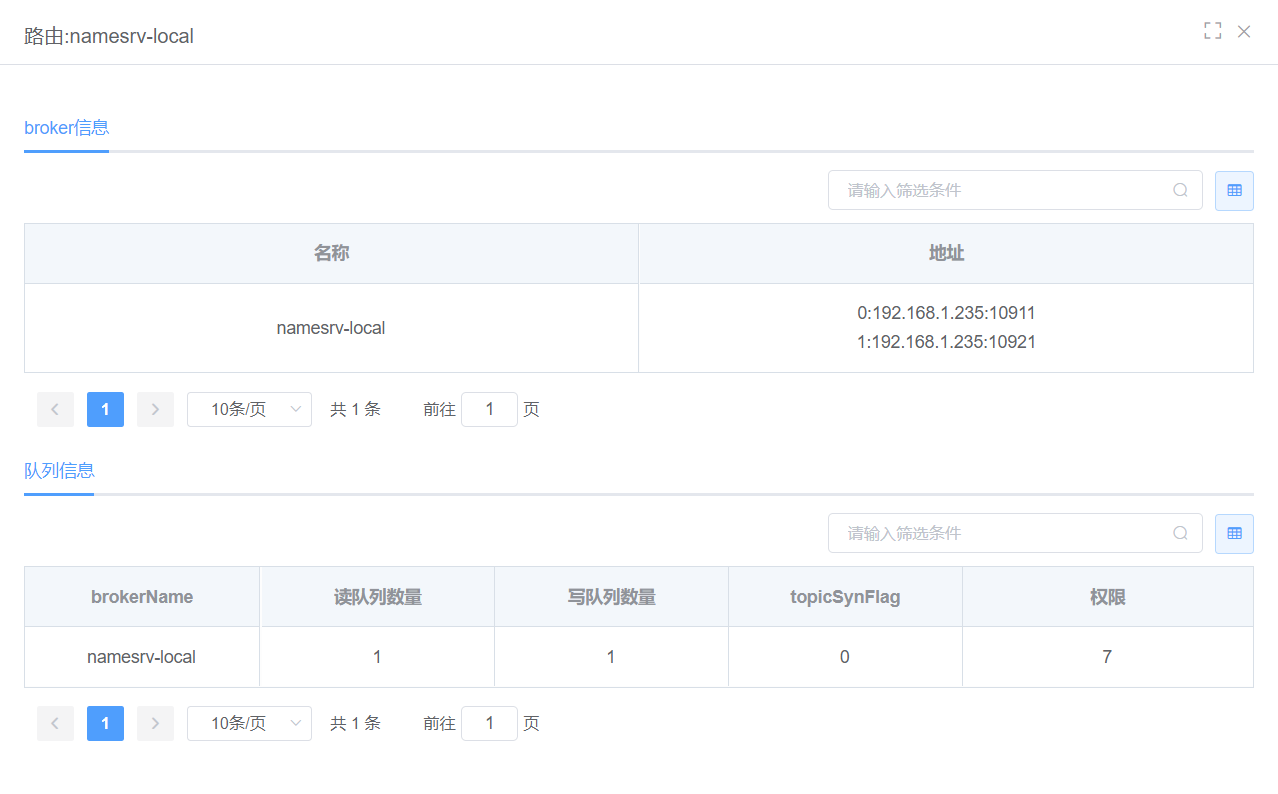Toggle fullscreen for the route dialog
Viewport: 1278px width, 794px height.
pos(1213,31)
